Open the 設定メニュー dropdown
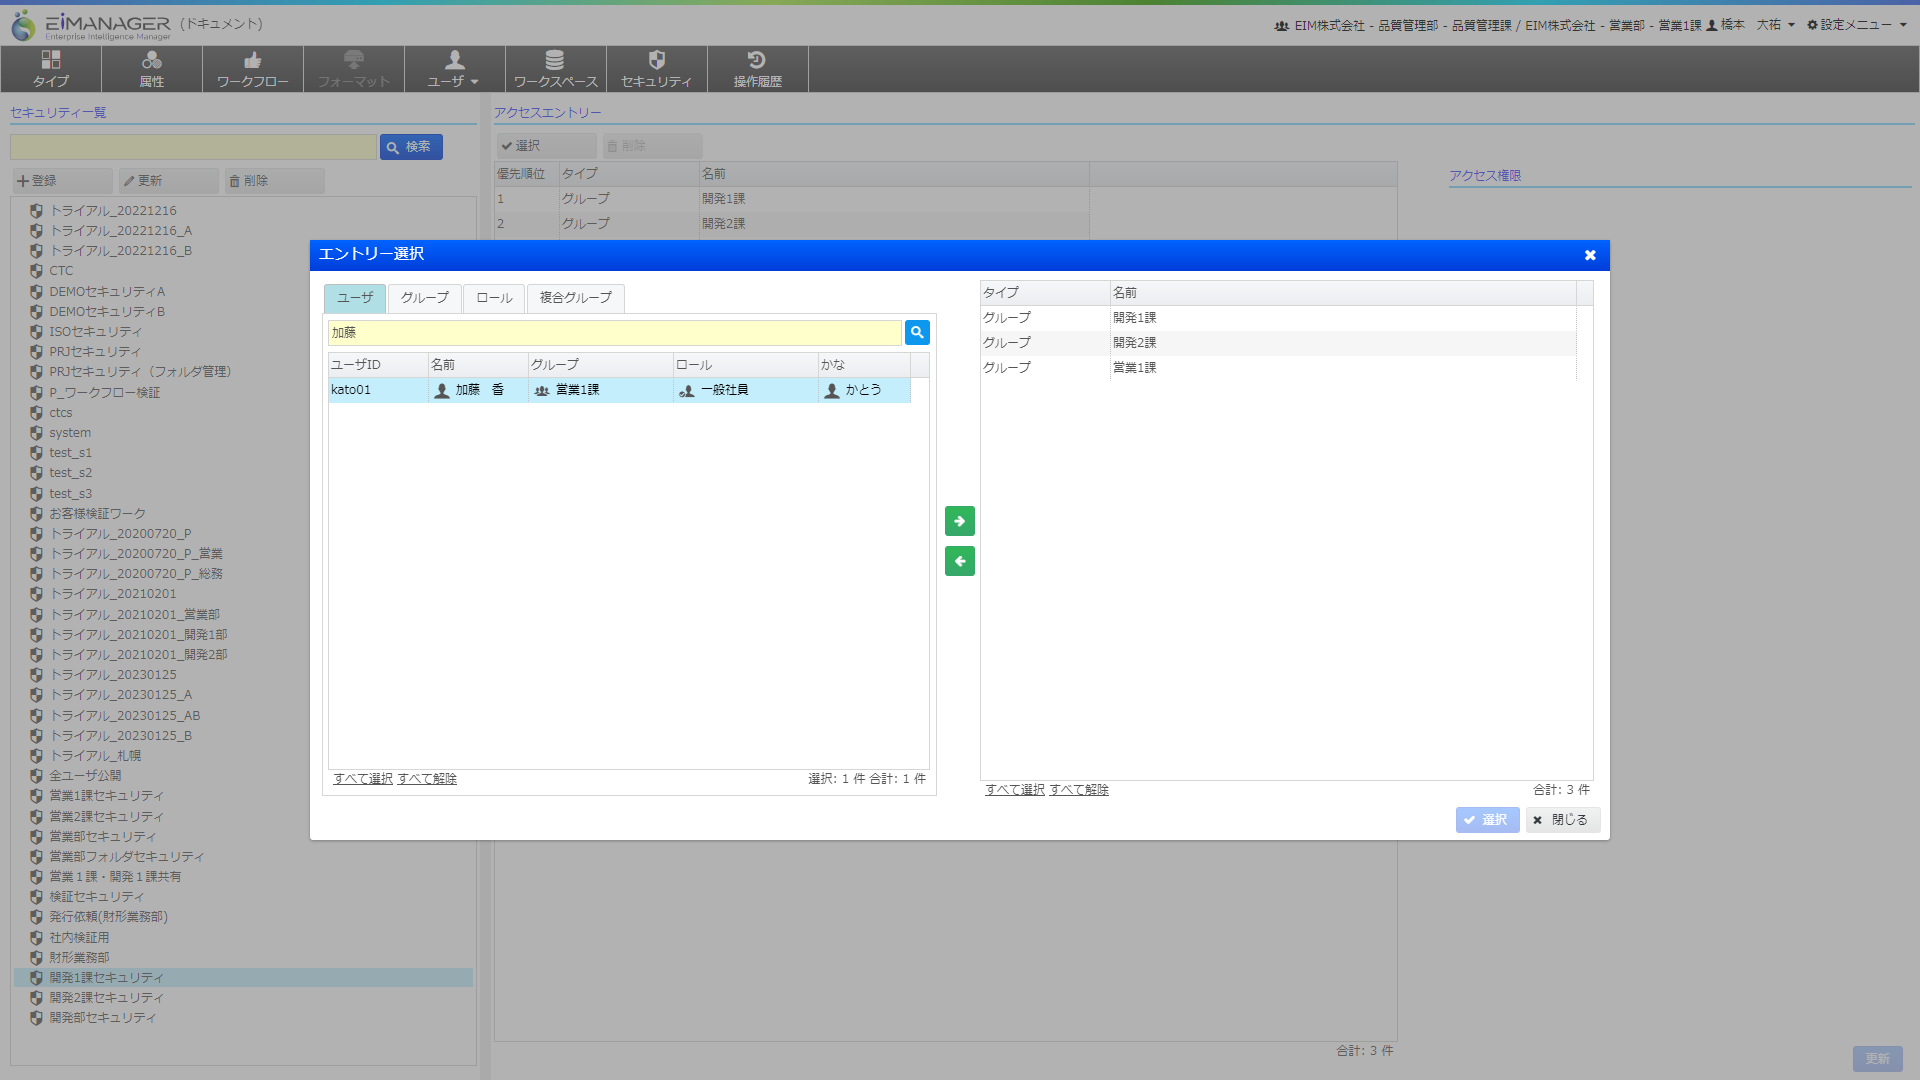 1856,25
